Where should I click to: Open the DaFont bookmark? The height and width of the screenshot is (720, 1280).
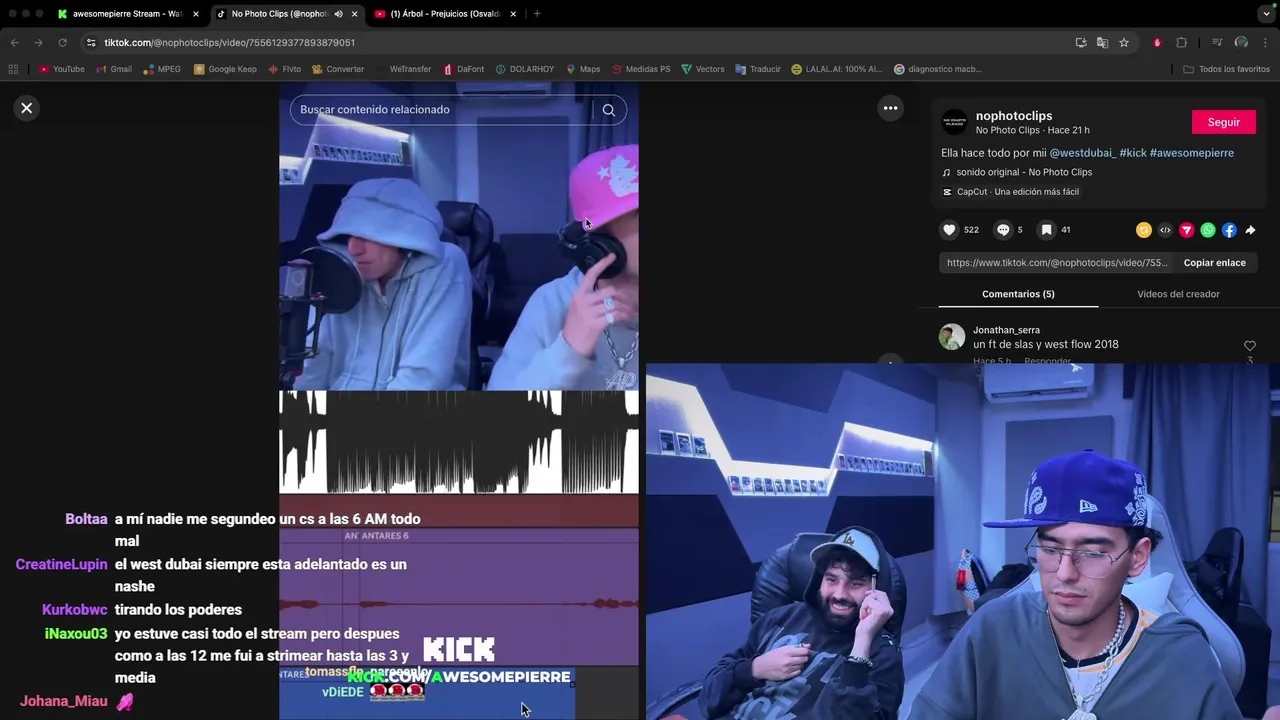click(x=464, y=69)
